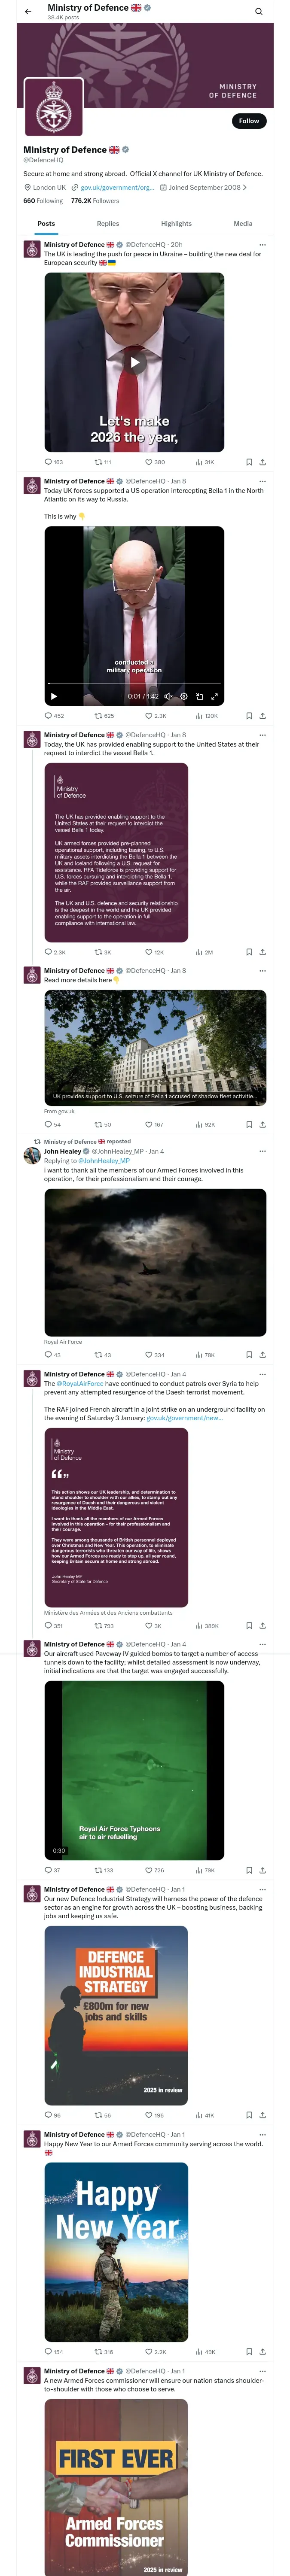Follow the Ministry of Defence account

(x=248, y=121)
